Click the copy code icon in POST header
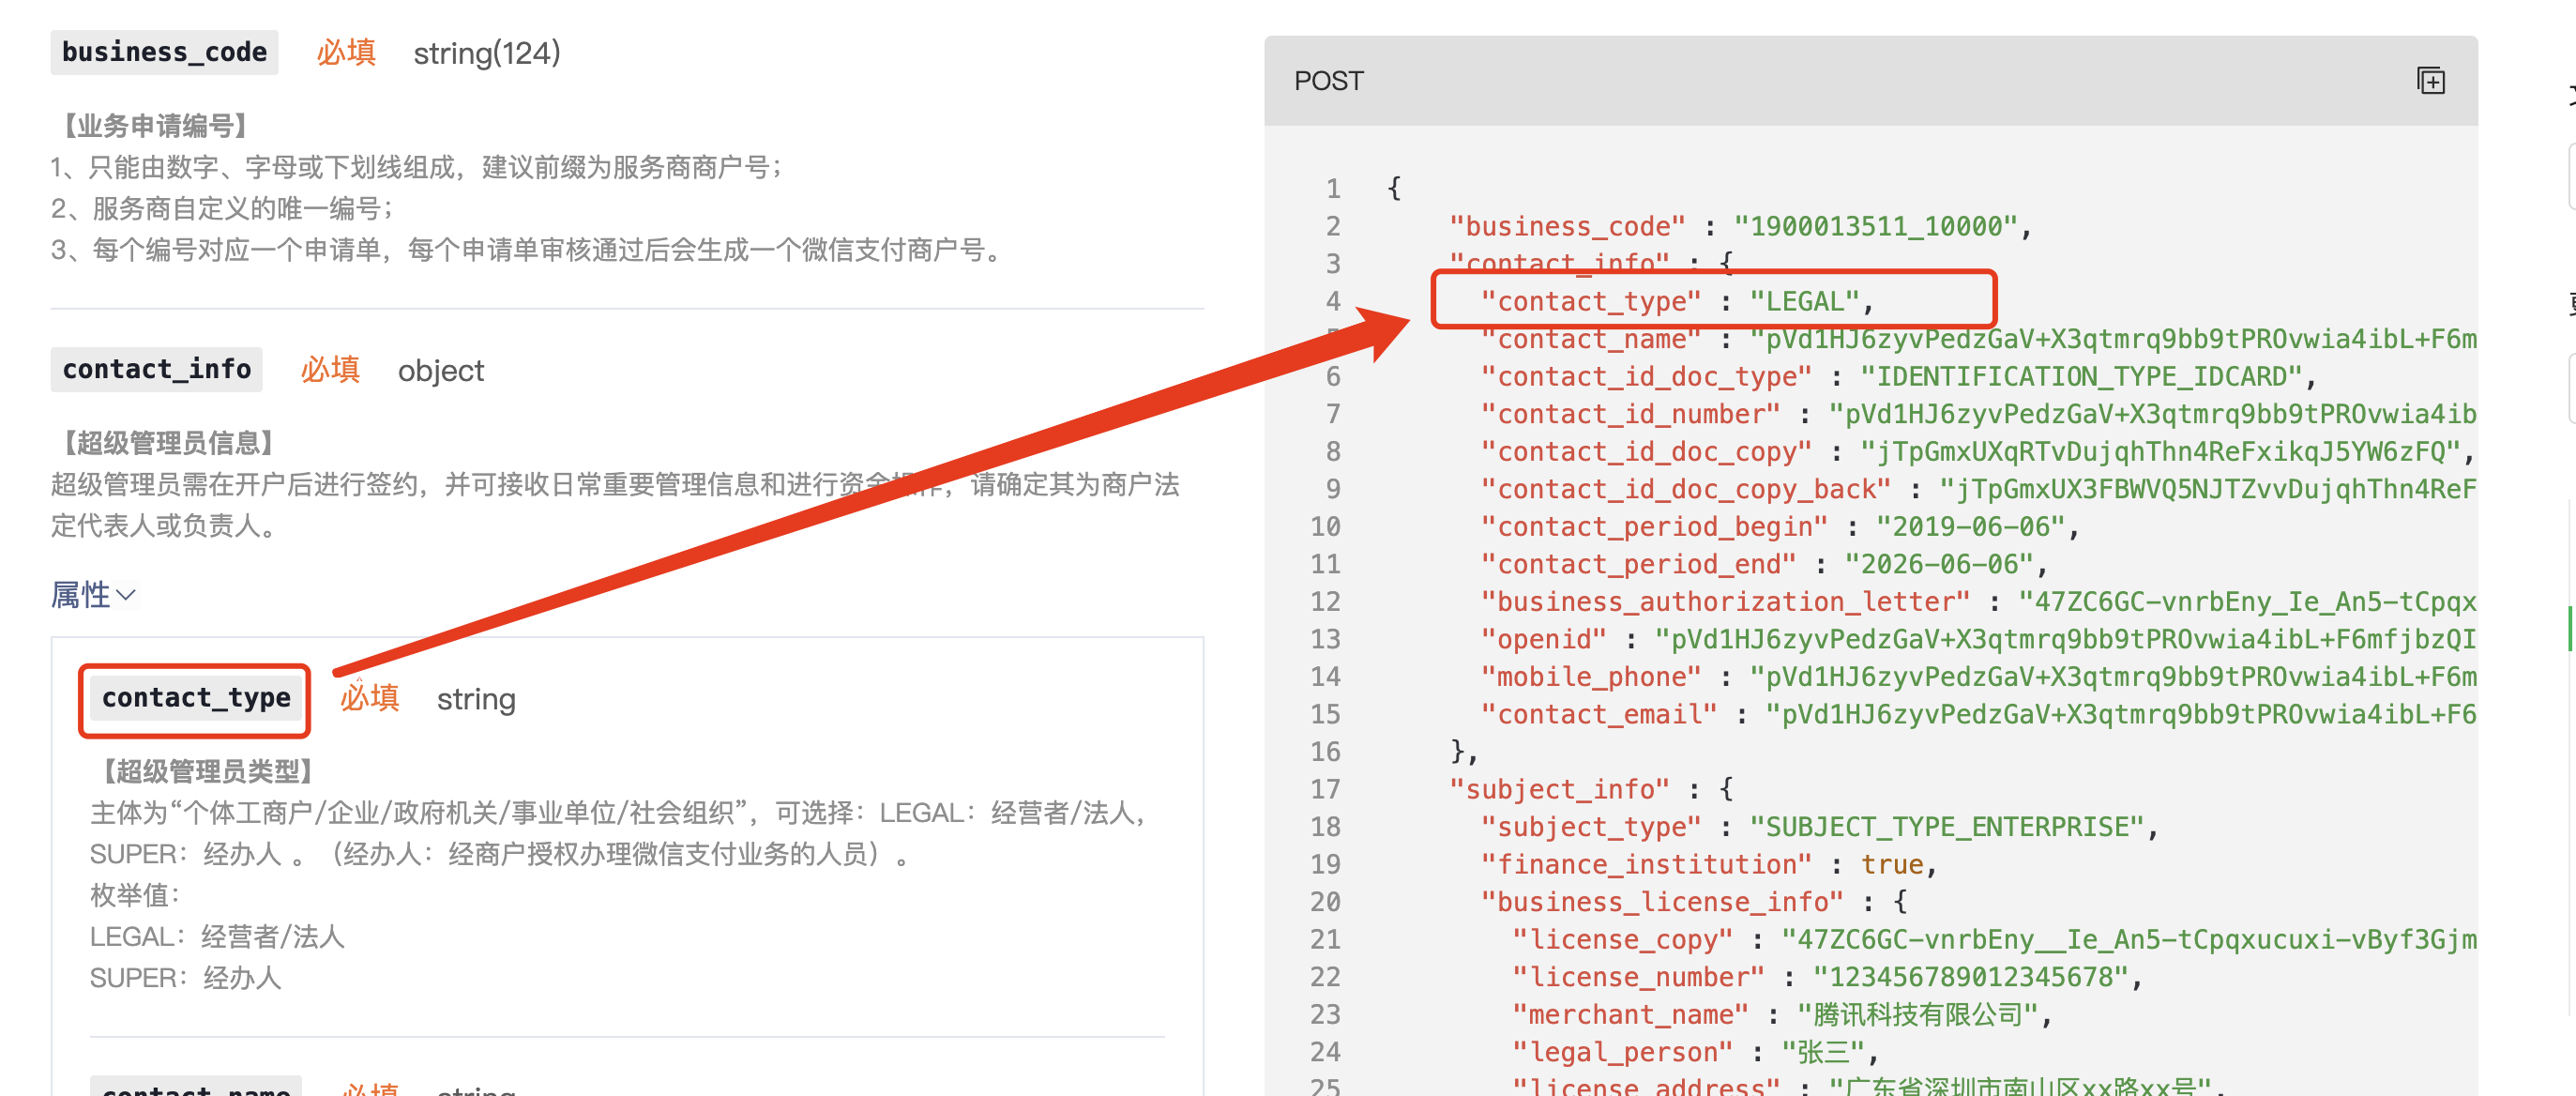The image size is (2576, 1096). pos(2430,81)
